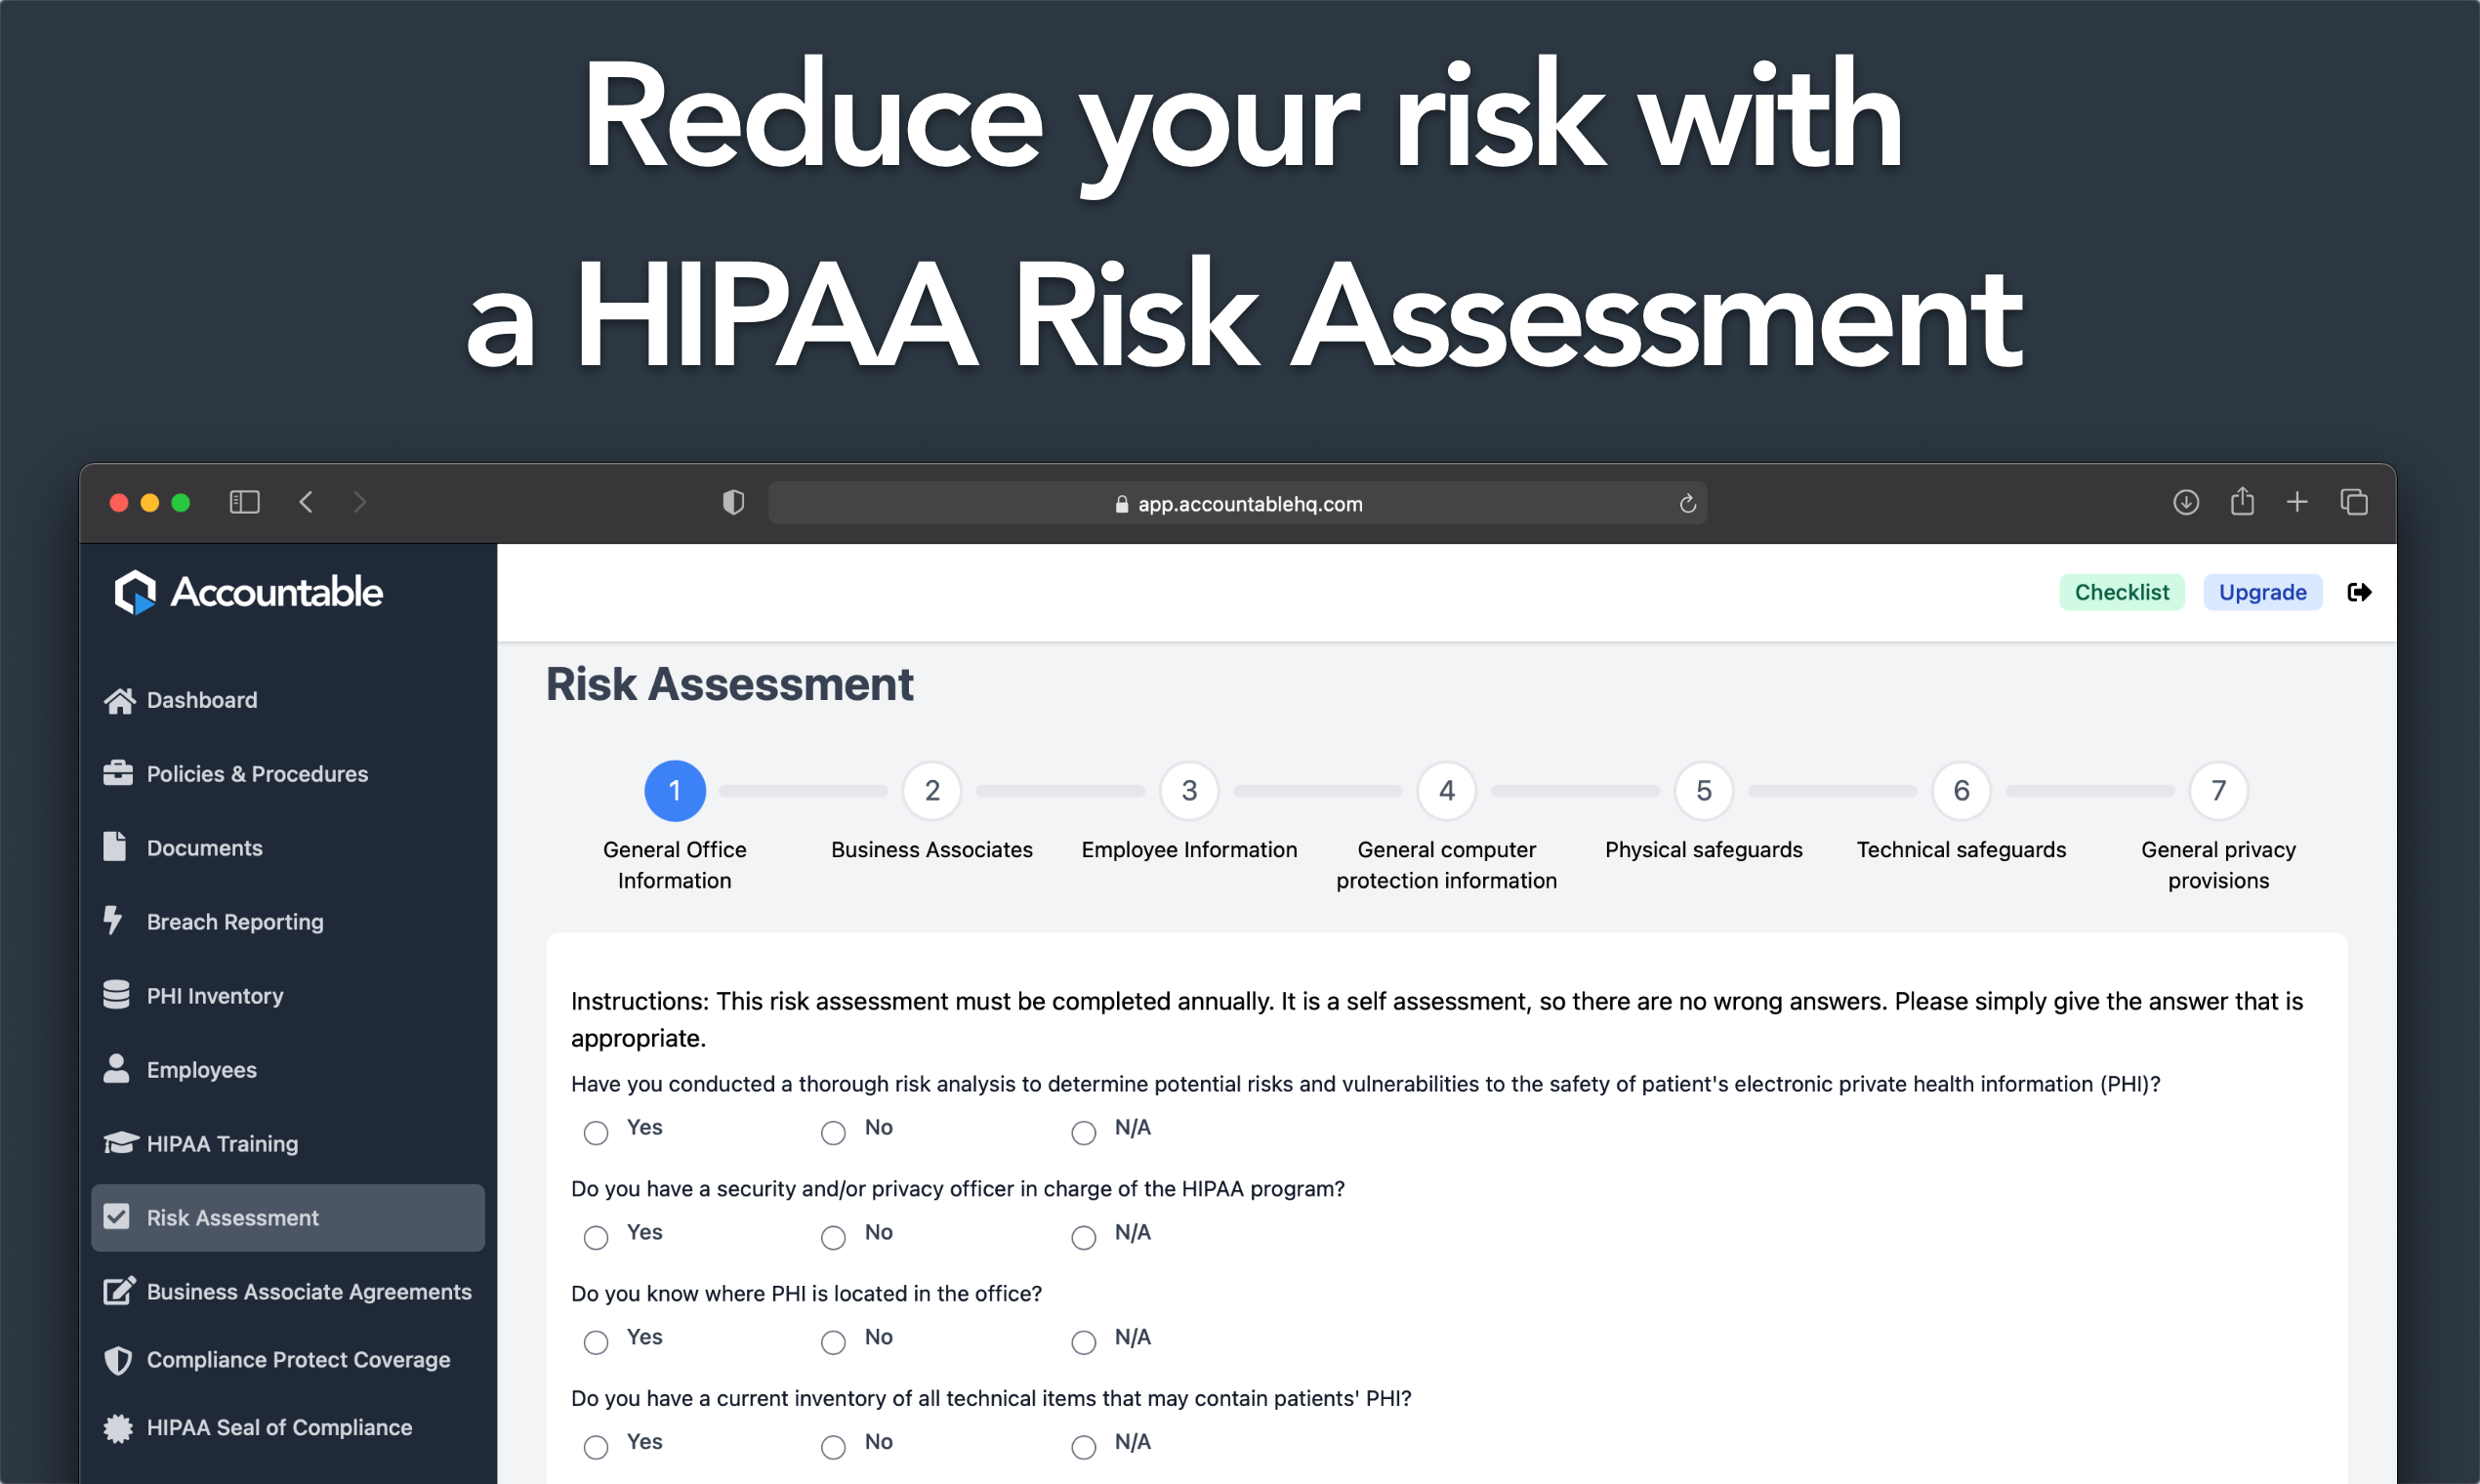
Task: Click the Accountable logo icon
Action: [x=135, y=592]
